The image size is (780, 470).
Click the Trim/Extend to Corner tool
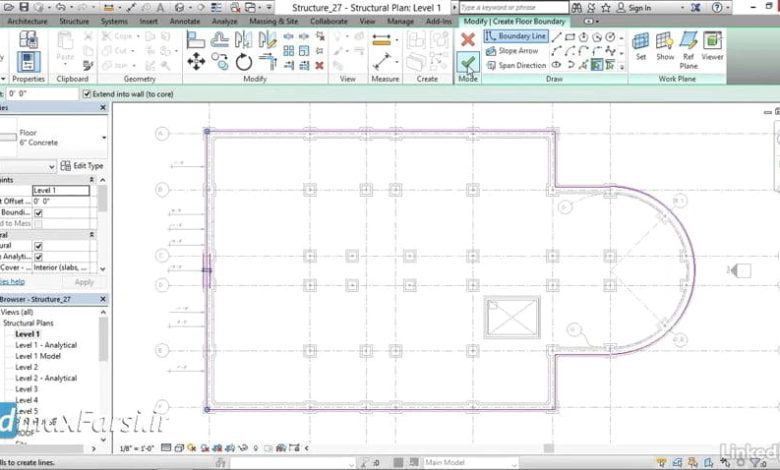(268, 62)
